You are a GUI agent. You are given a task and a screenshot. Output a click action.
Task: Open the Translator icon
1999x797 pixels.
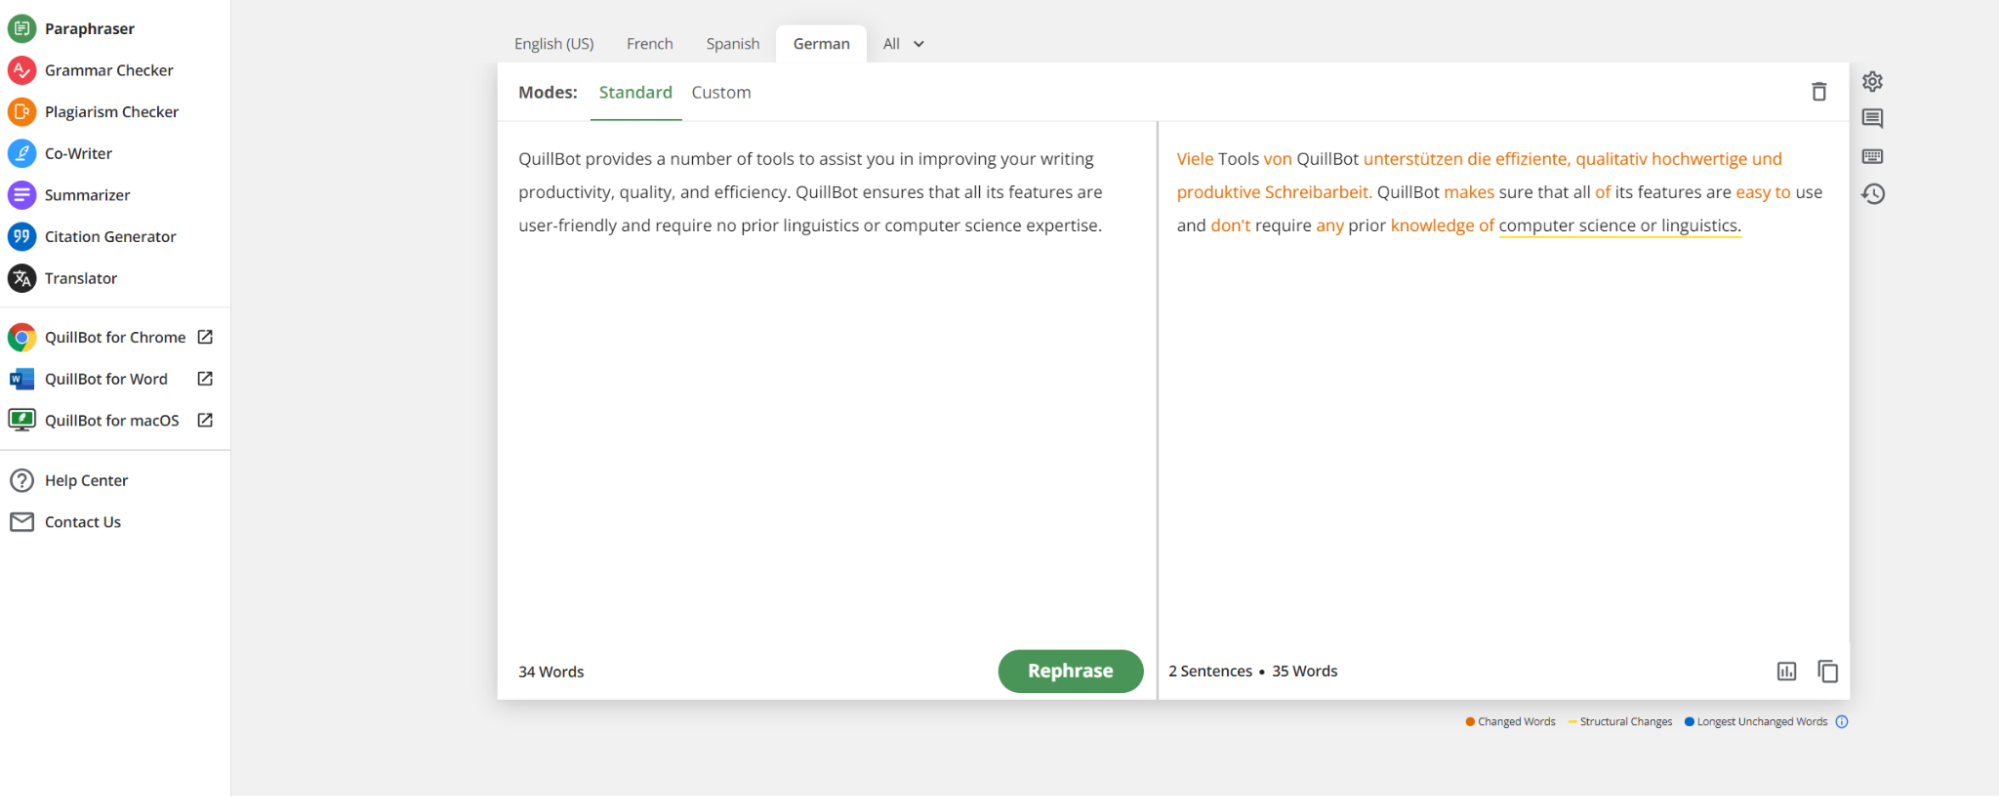[x=22, y=278]
